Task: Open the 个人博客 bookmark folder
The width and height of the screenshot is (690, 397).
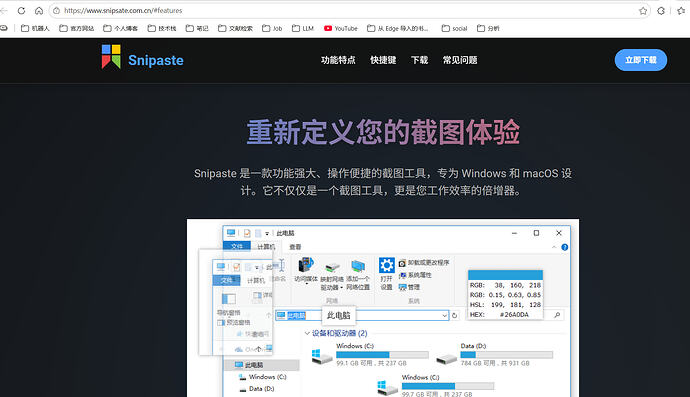Action: tap(121, 28)
